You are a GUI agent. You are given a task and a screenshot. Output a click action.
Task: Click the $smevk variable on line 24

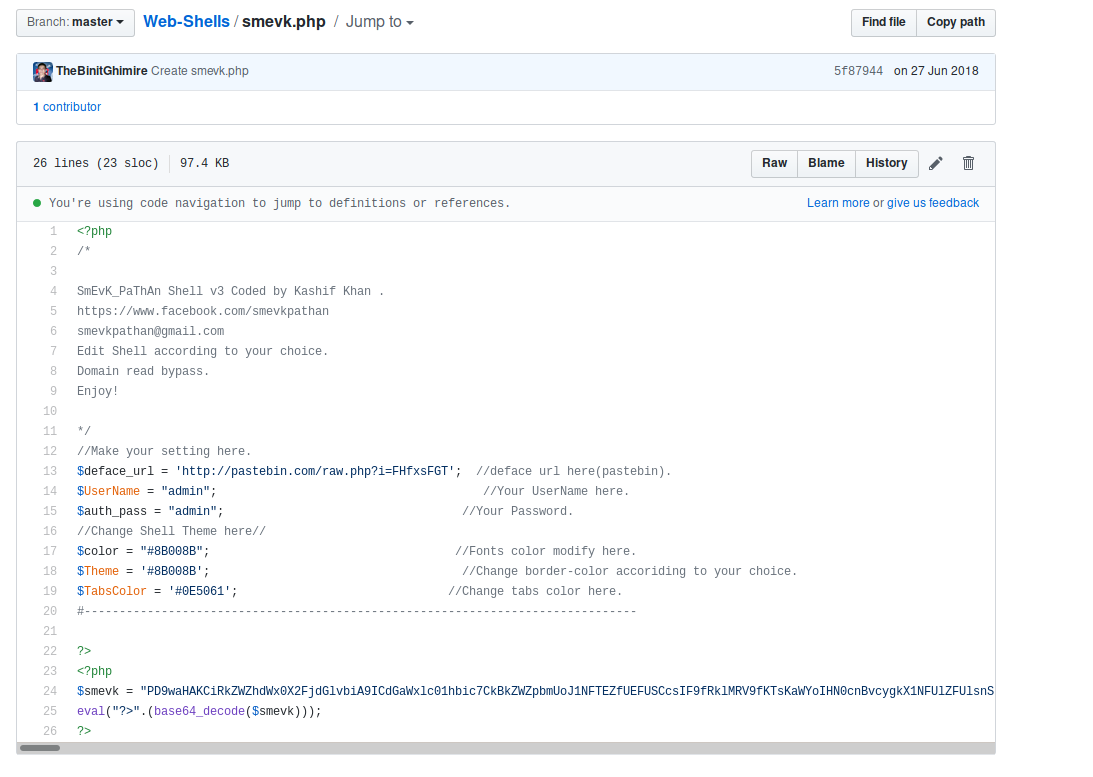pos(98,691)
